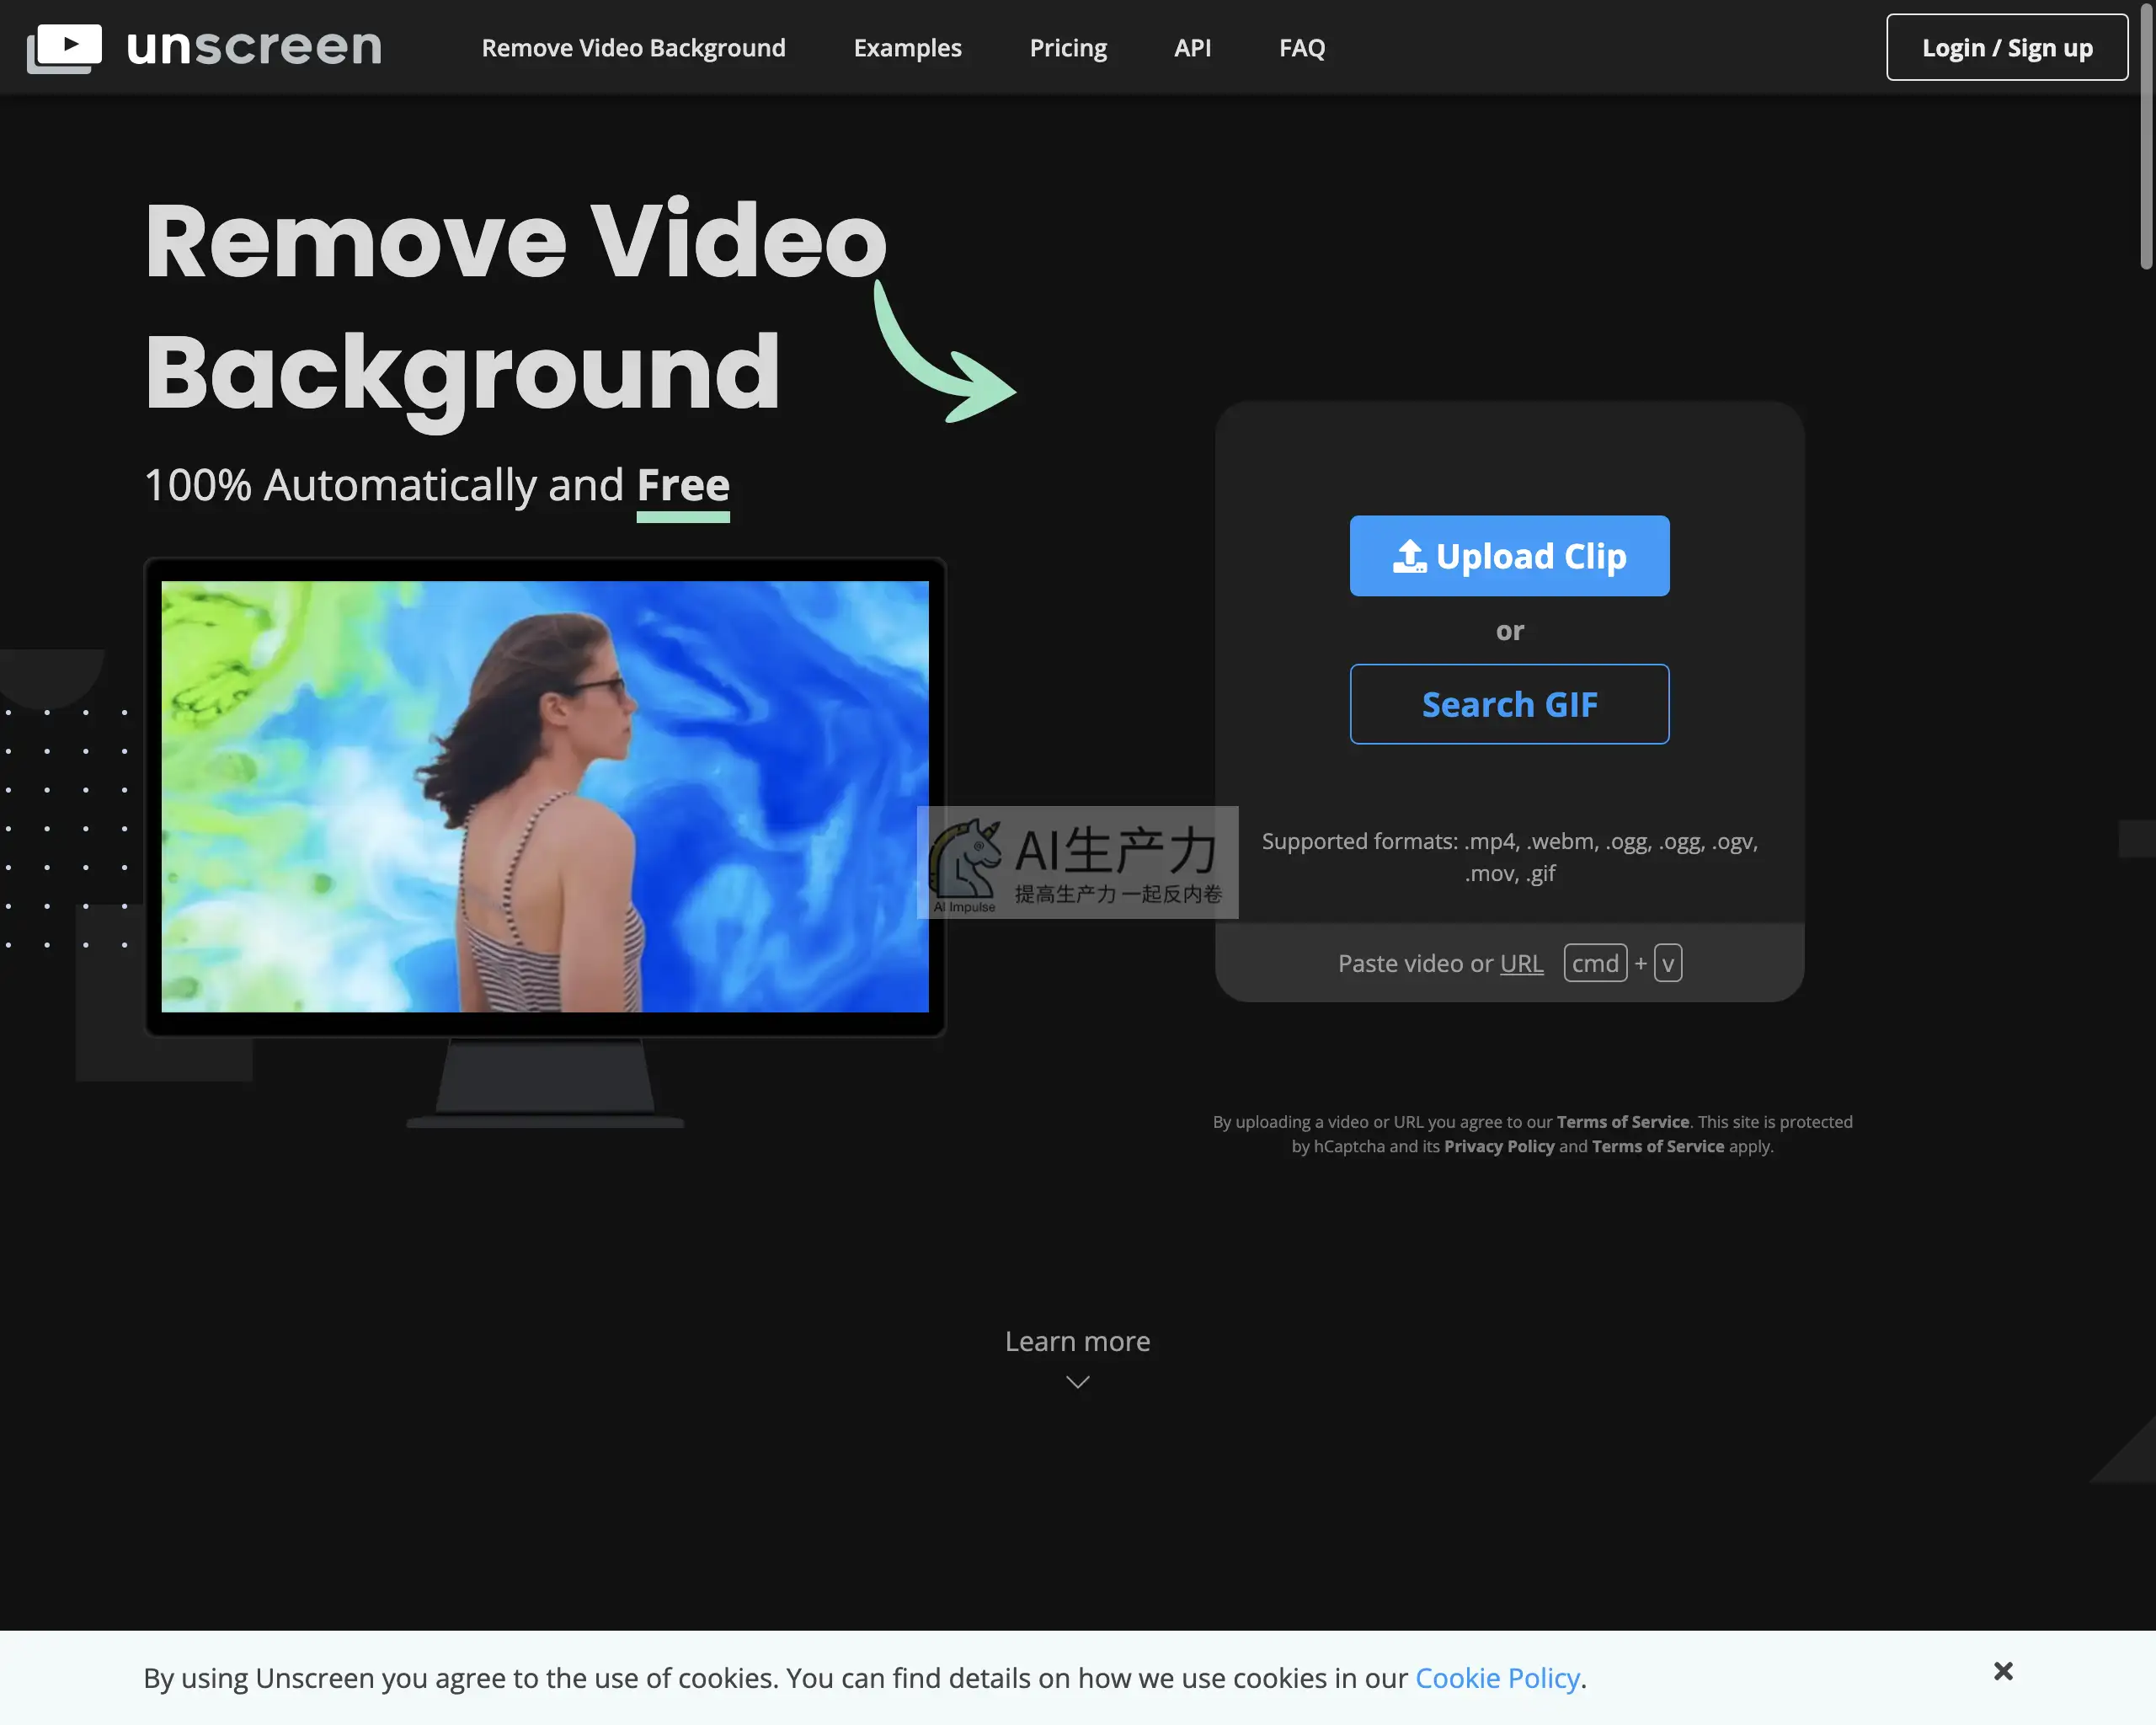Open Remove Video Background menu item
This screenshot has height=1725, width=2156.
633,48
